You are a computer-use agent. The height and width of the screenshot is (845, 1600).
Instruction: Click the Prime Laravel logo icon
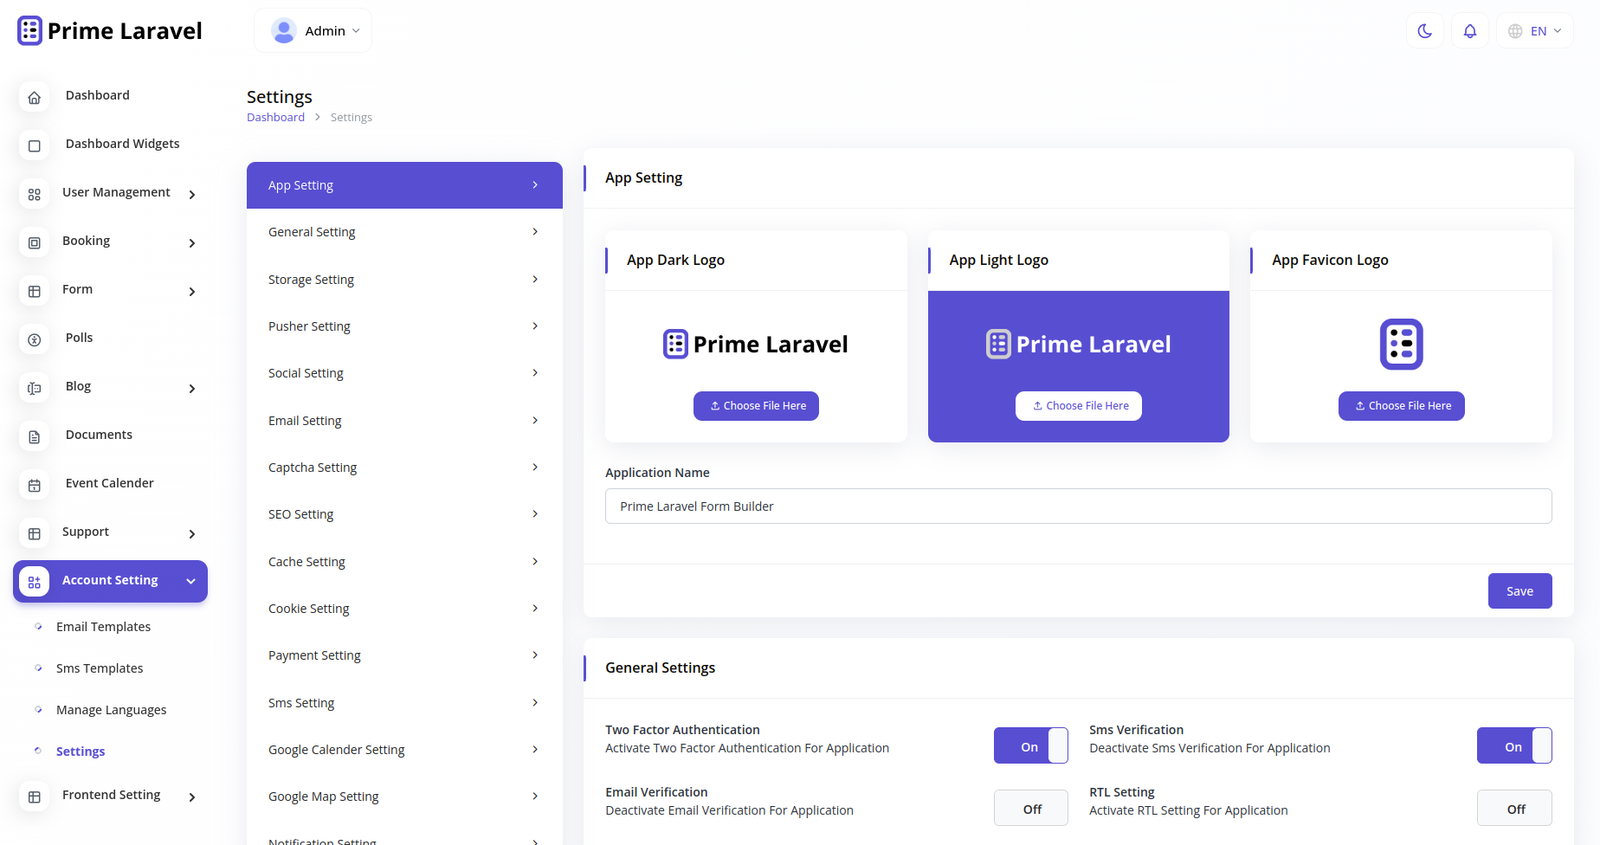click(x=30, y=31)
